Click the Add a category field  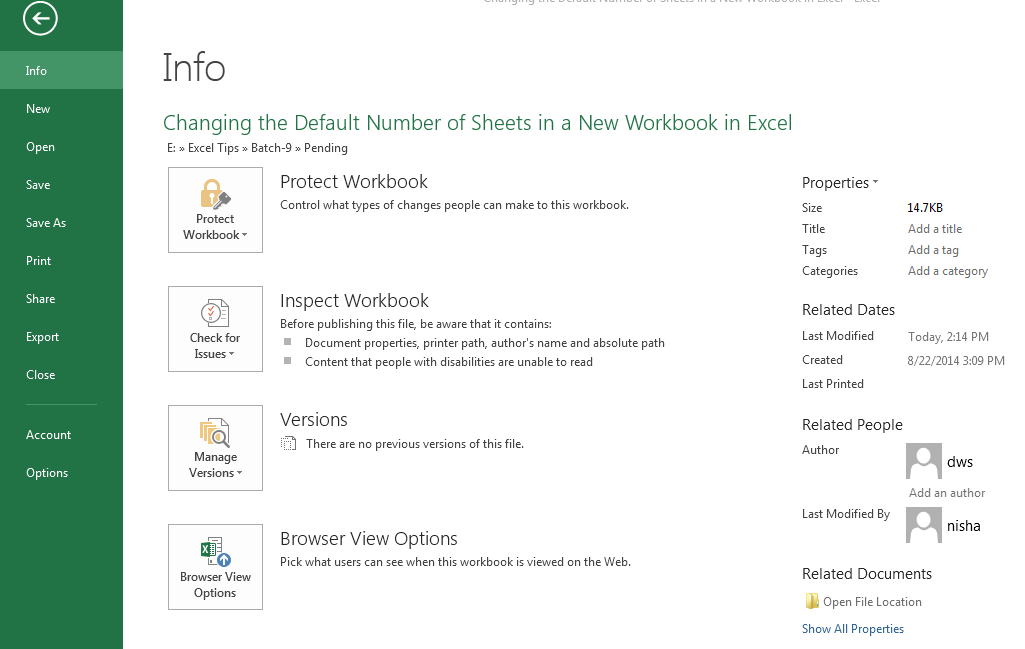tap(947, 271)
